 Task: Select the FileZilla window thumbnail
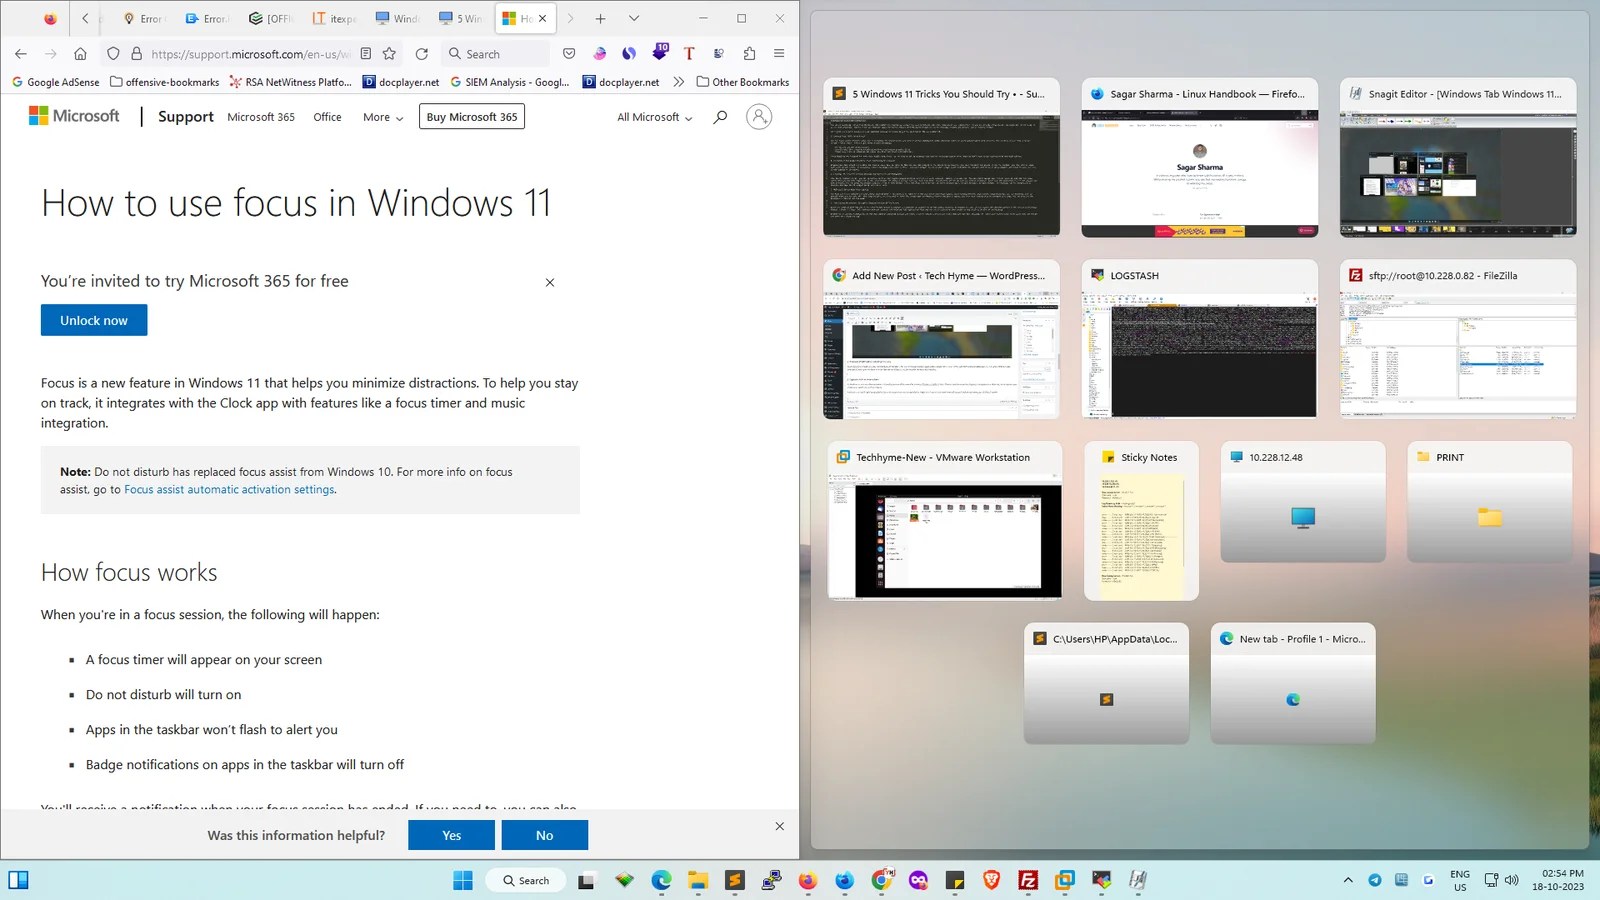click(1458, 339)
